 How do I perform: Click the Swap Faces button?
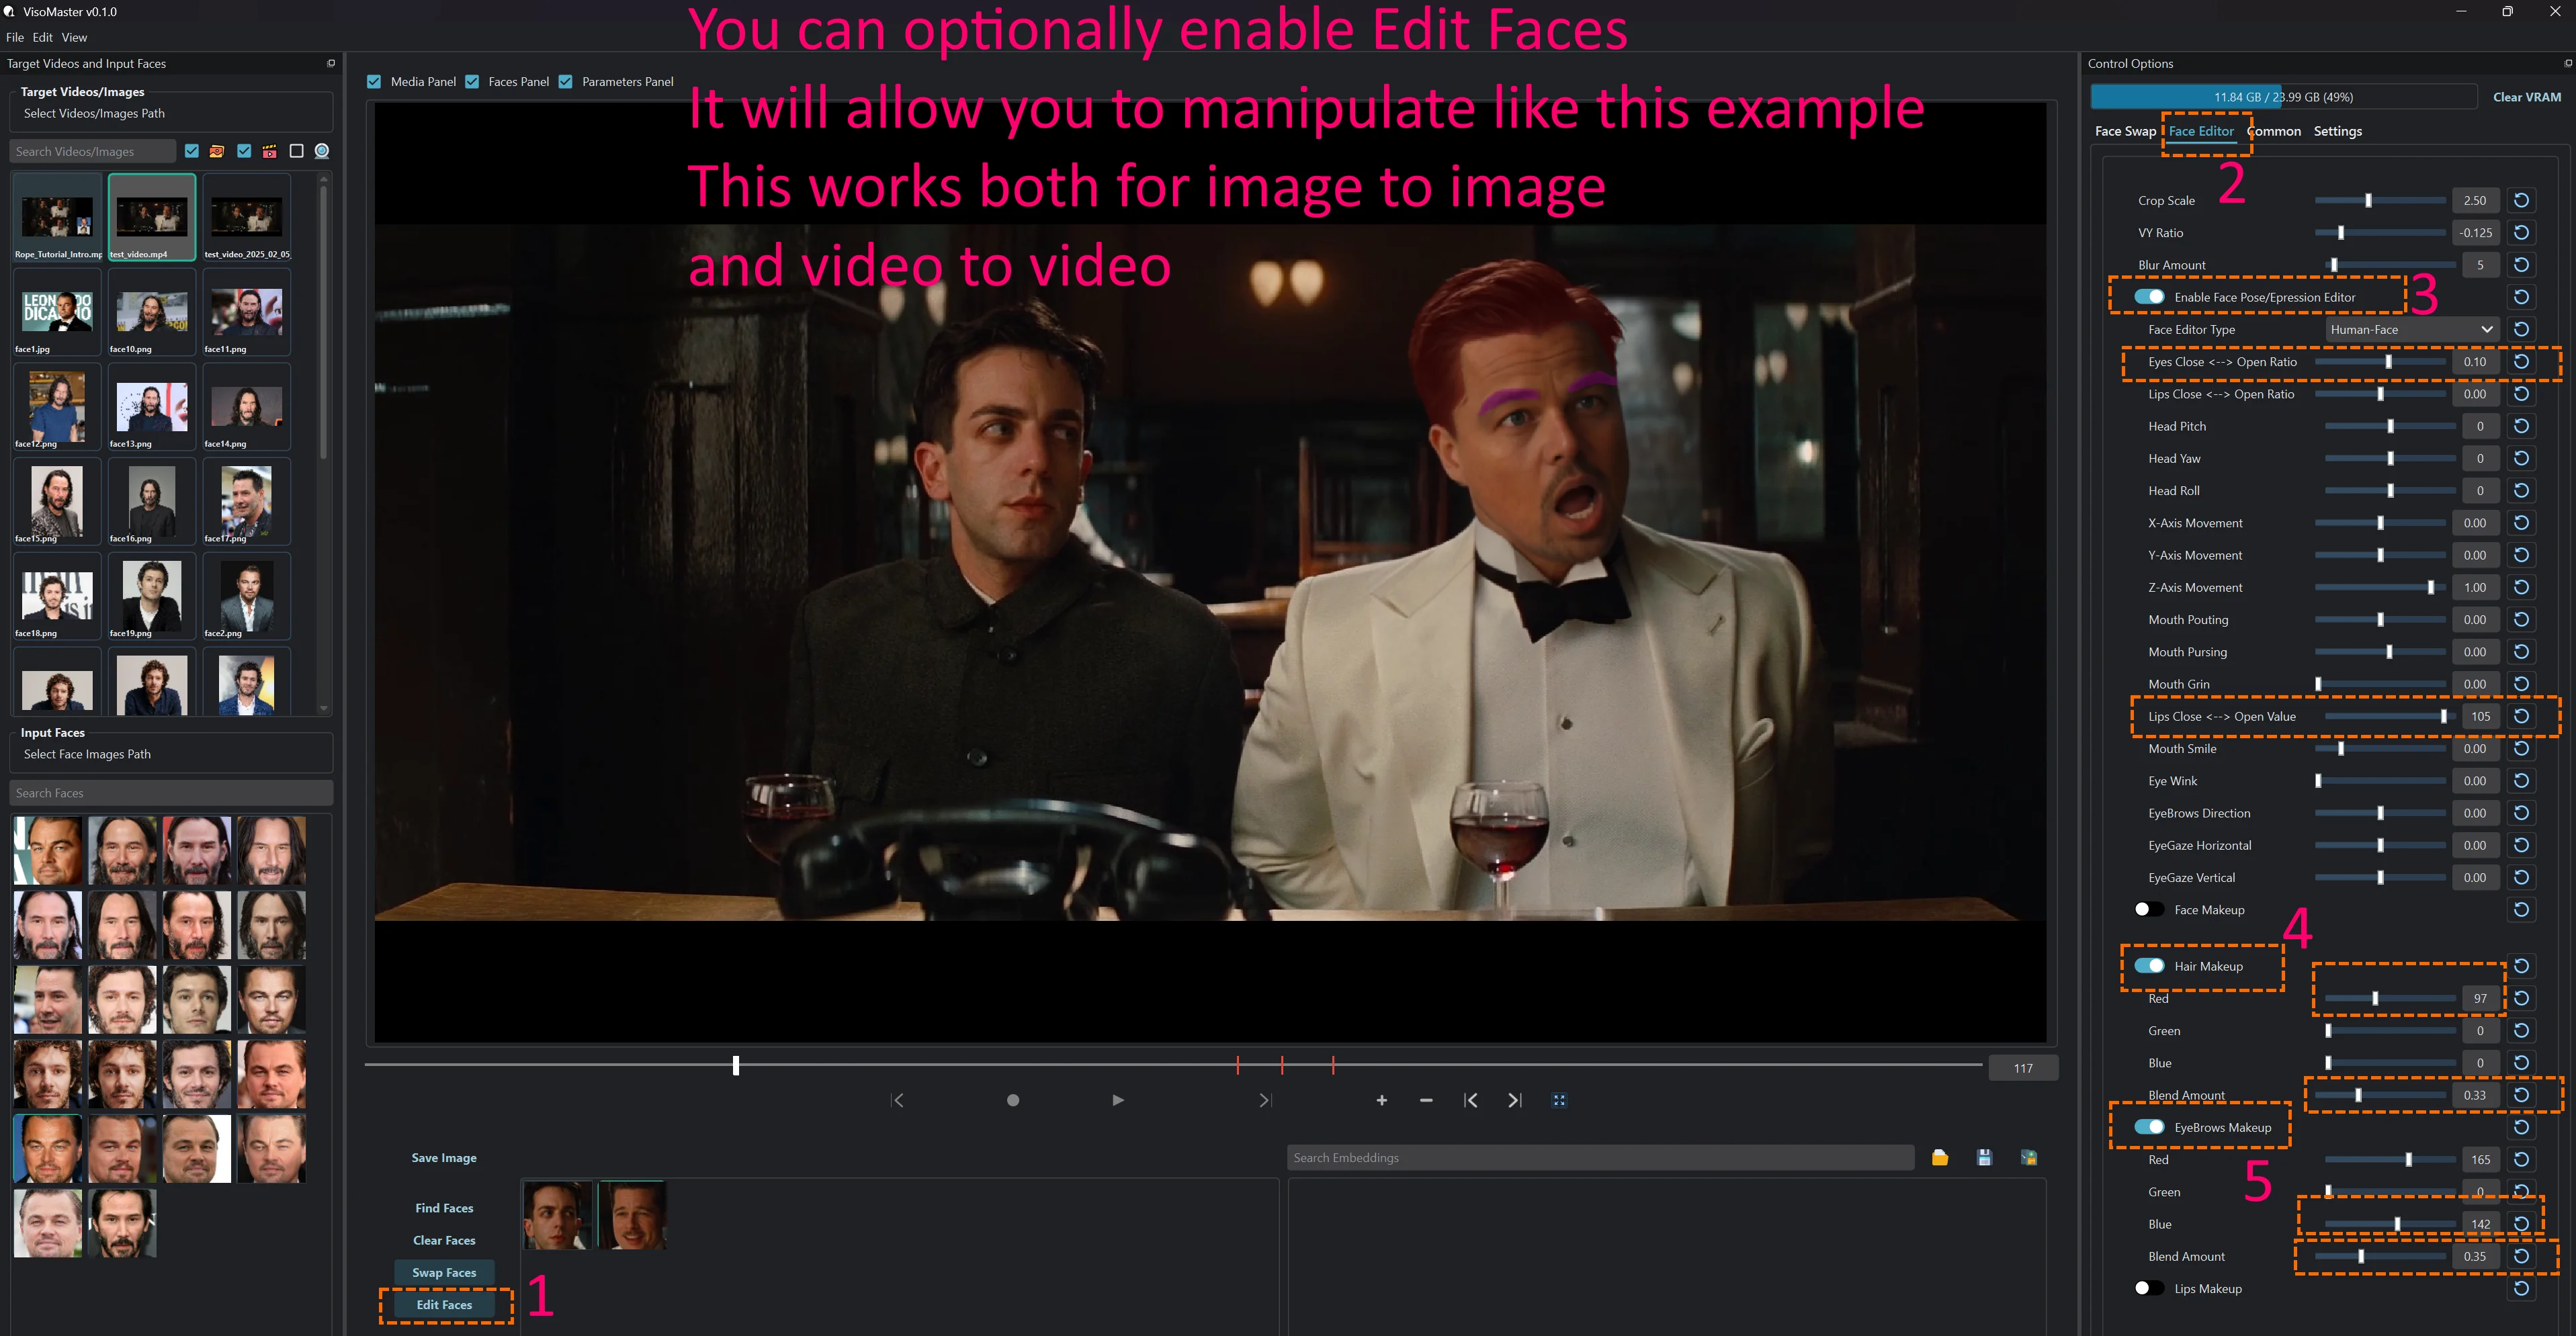[444, 1272]
